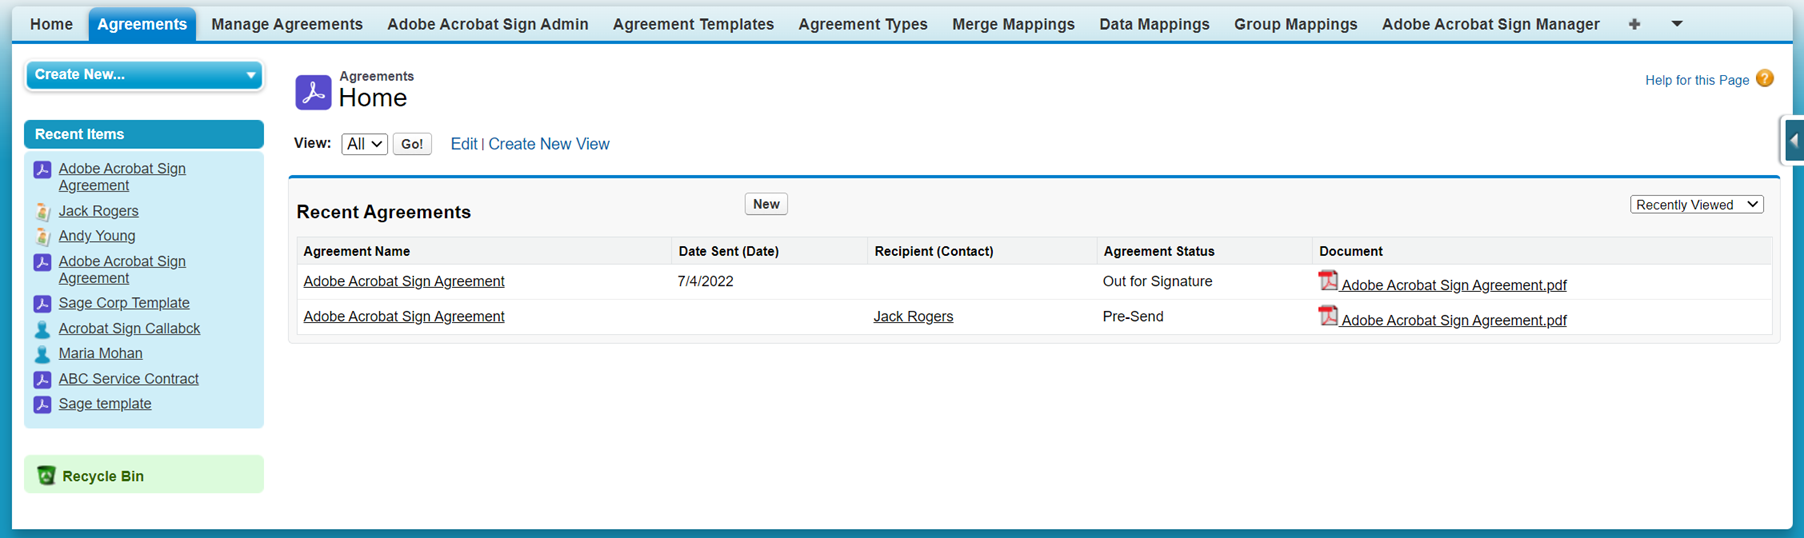Switch to the Home tab
This screenshot has height=538, width=1804.
[x=51, y=24]
